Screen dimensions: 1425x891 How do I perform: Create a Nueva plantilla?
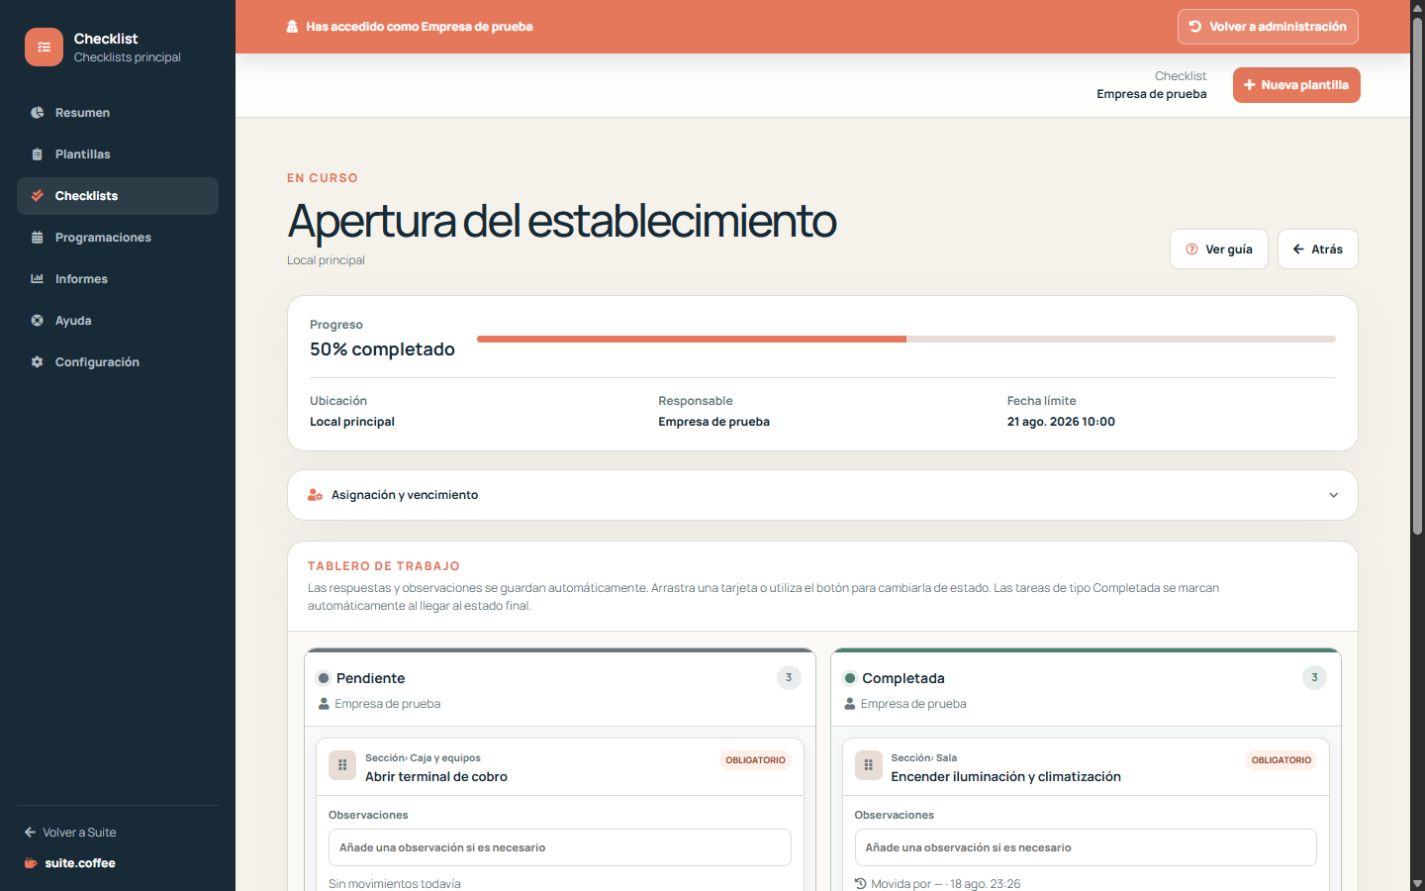coord(1296,85)
